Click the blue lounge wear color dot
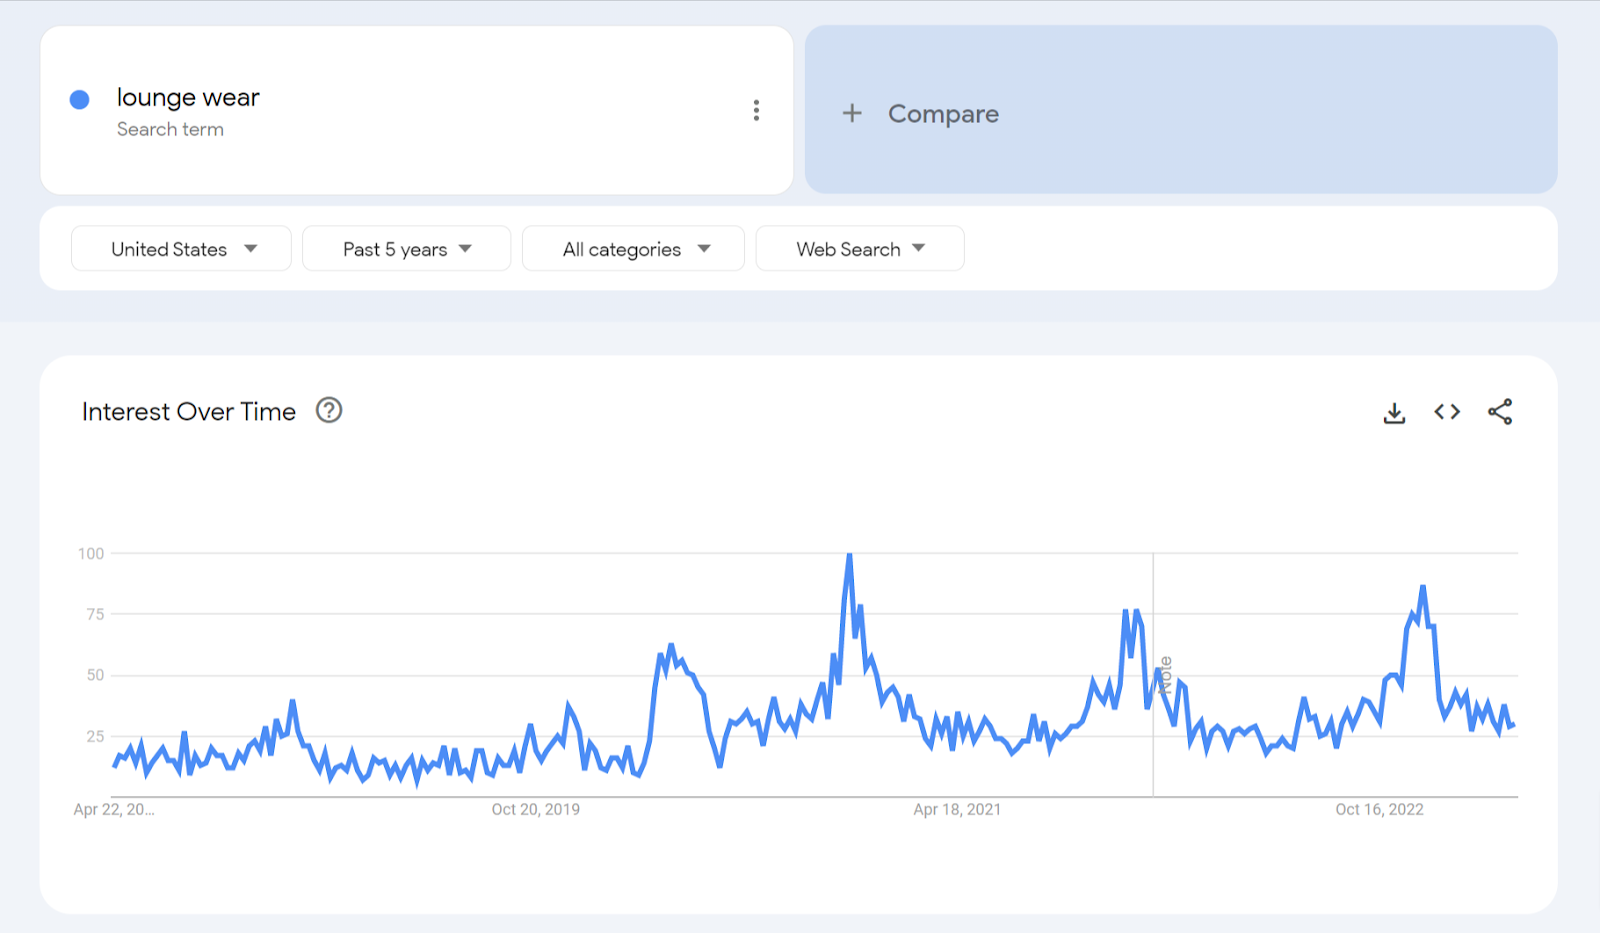Screen dimensions: 1600x933 (80, 99)
